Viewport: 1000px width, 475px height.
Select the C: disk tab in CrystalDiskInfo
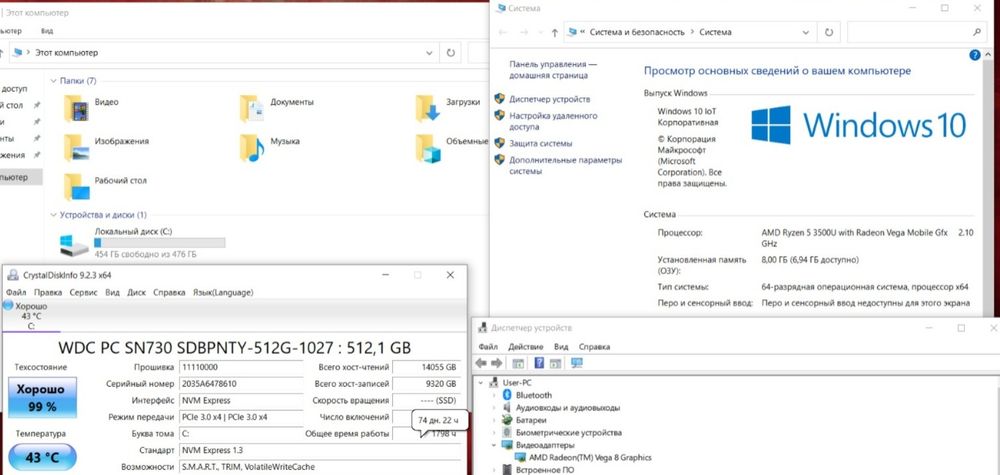[31, 316]
